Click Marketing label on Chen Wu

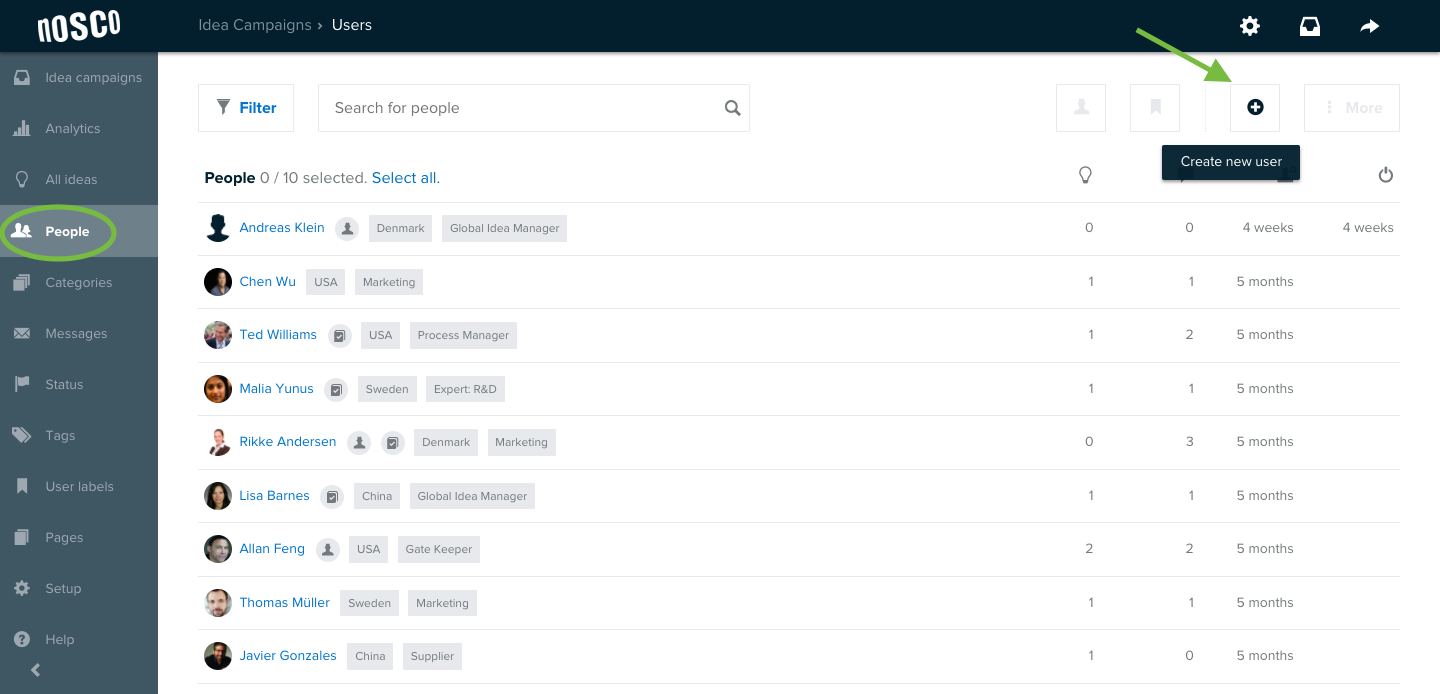coord(389,282)
